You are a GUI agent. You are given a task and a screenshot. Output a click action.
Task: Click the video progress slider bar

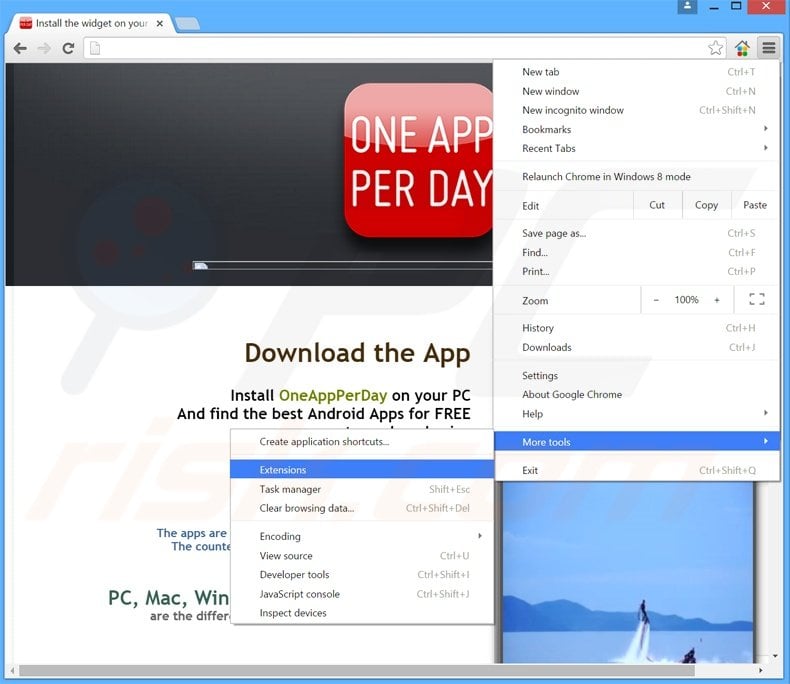tap(343, 265)
